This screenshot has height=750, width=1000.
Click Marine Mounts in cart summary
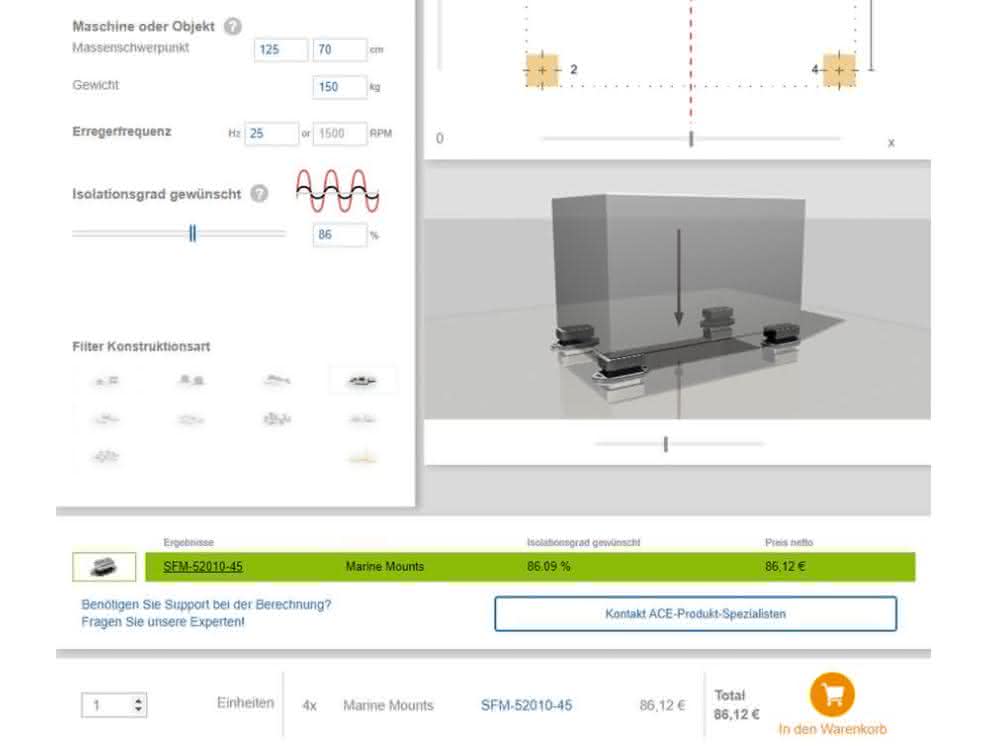(x=388, y=705)
